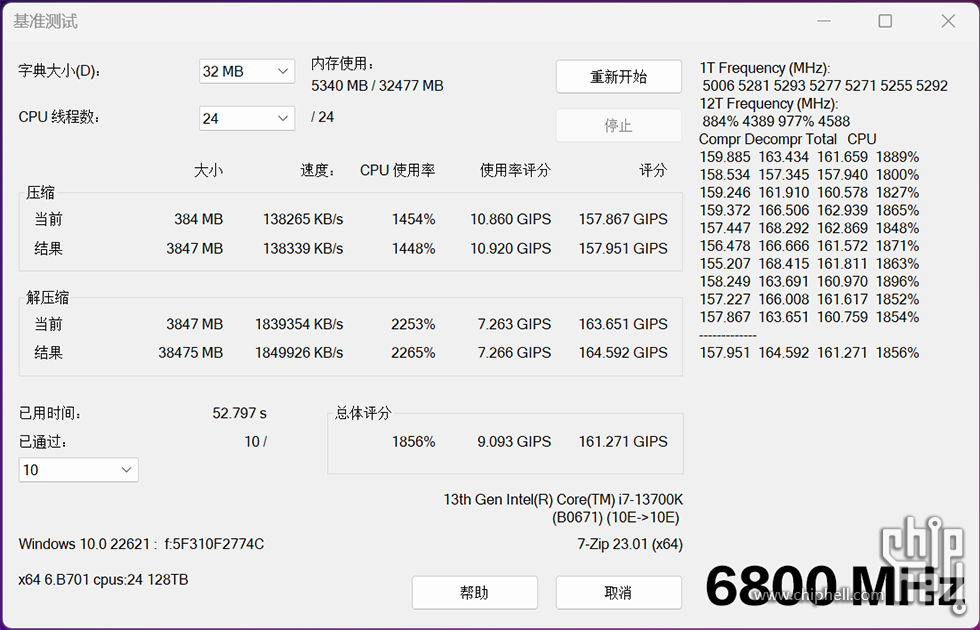Click the log row ending with 1800%
Screen dimensions: 980x630
[x=809, y=175]
